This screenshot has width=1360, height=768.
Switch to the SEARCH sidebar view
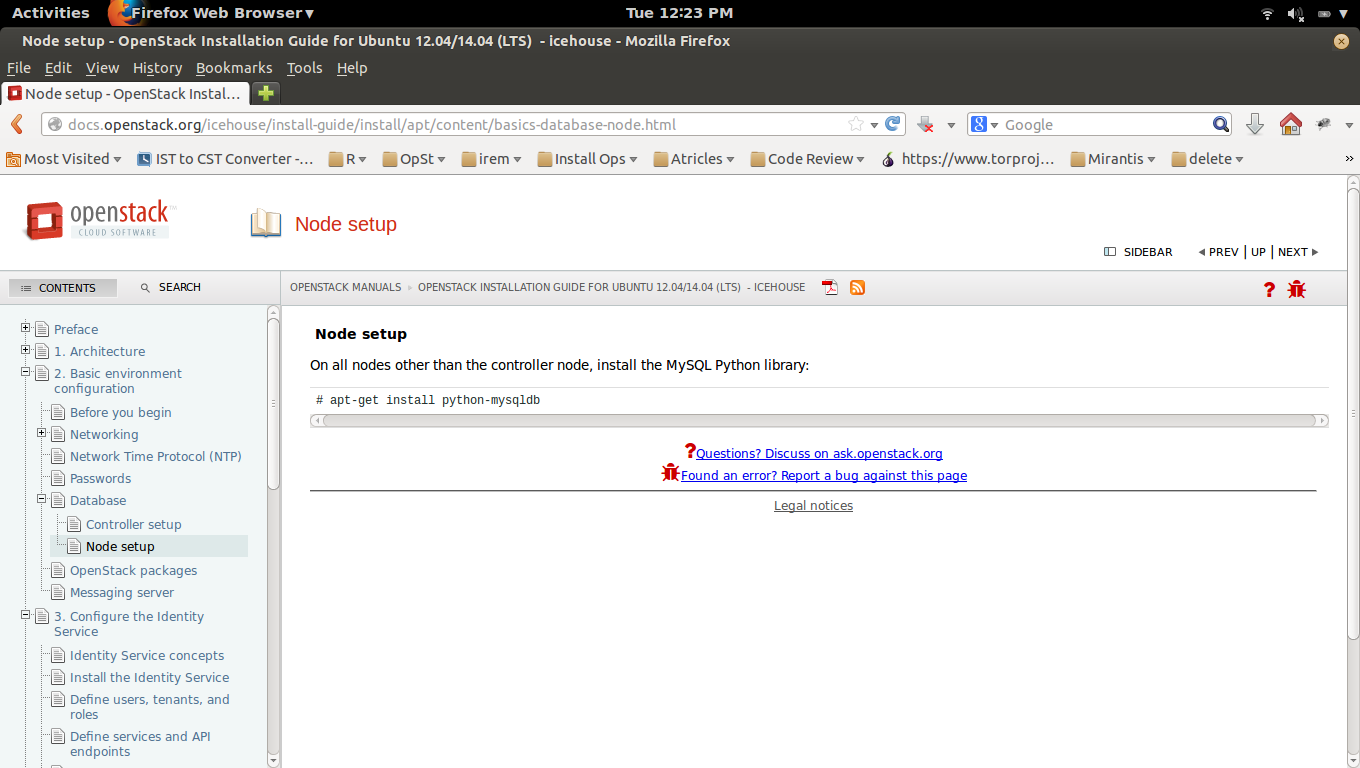point(171,287)
